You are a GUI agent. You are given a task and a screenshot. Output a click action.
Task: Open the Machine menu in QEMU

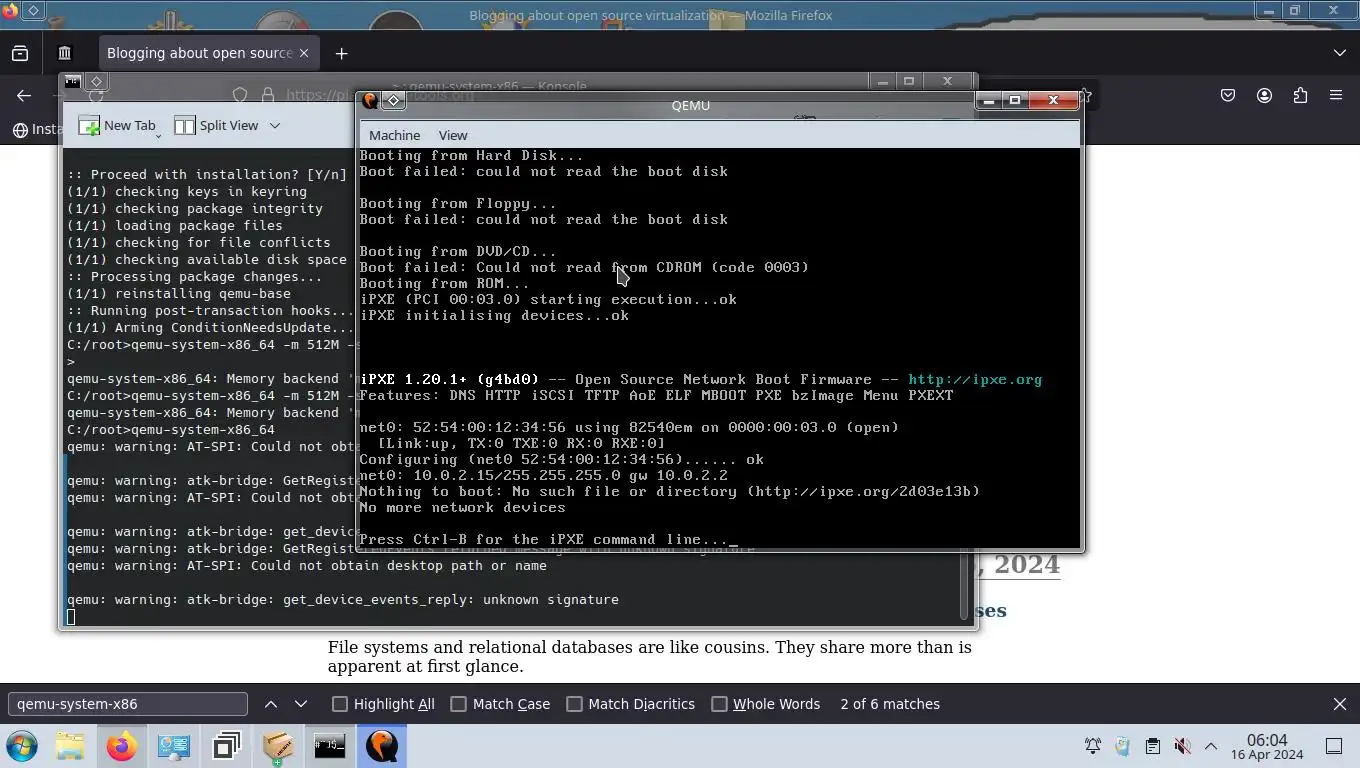[x=394, y=135]
